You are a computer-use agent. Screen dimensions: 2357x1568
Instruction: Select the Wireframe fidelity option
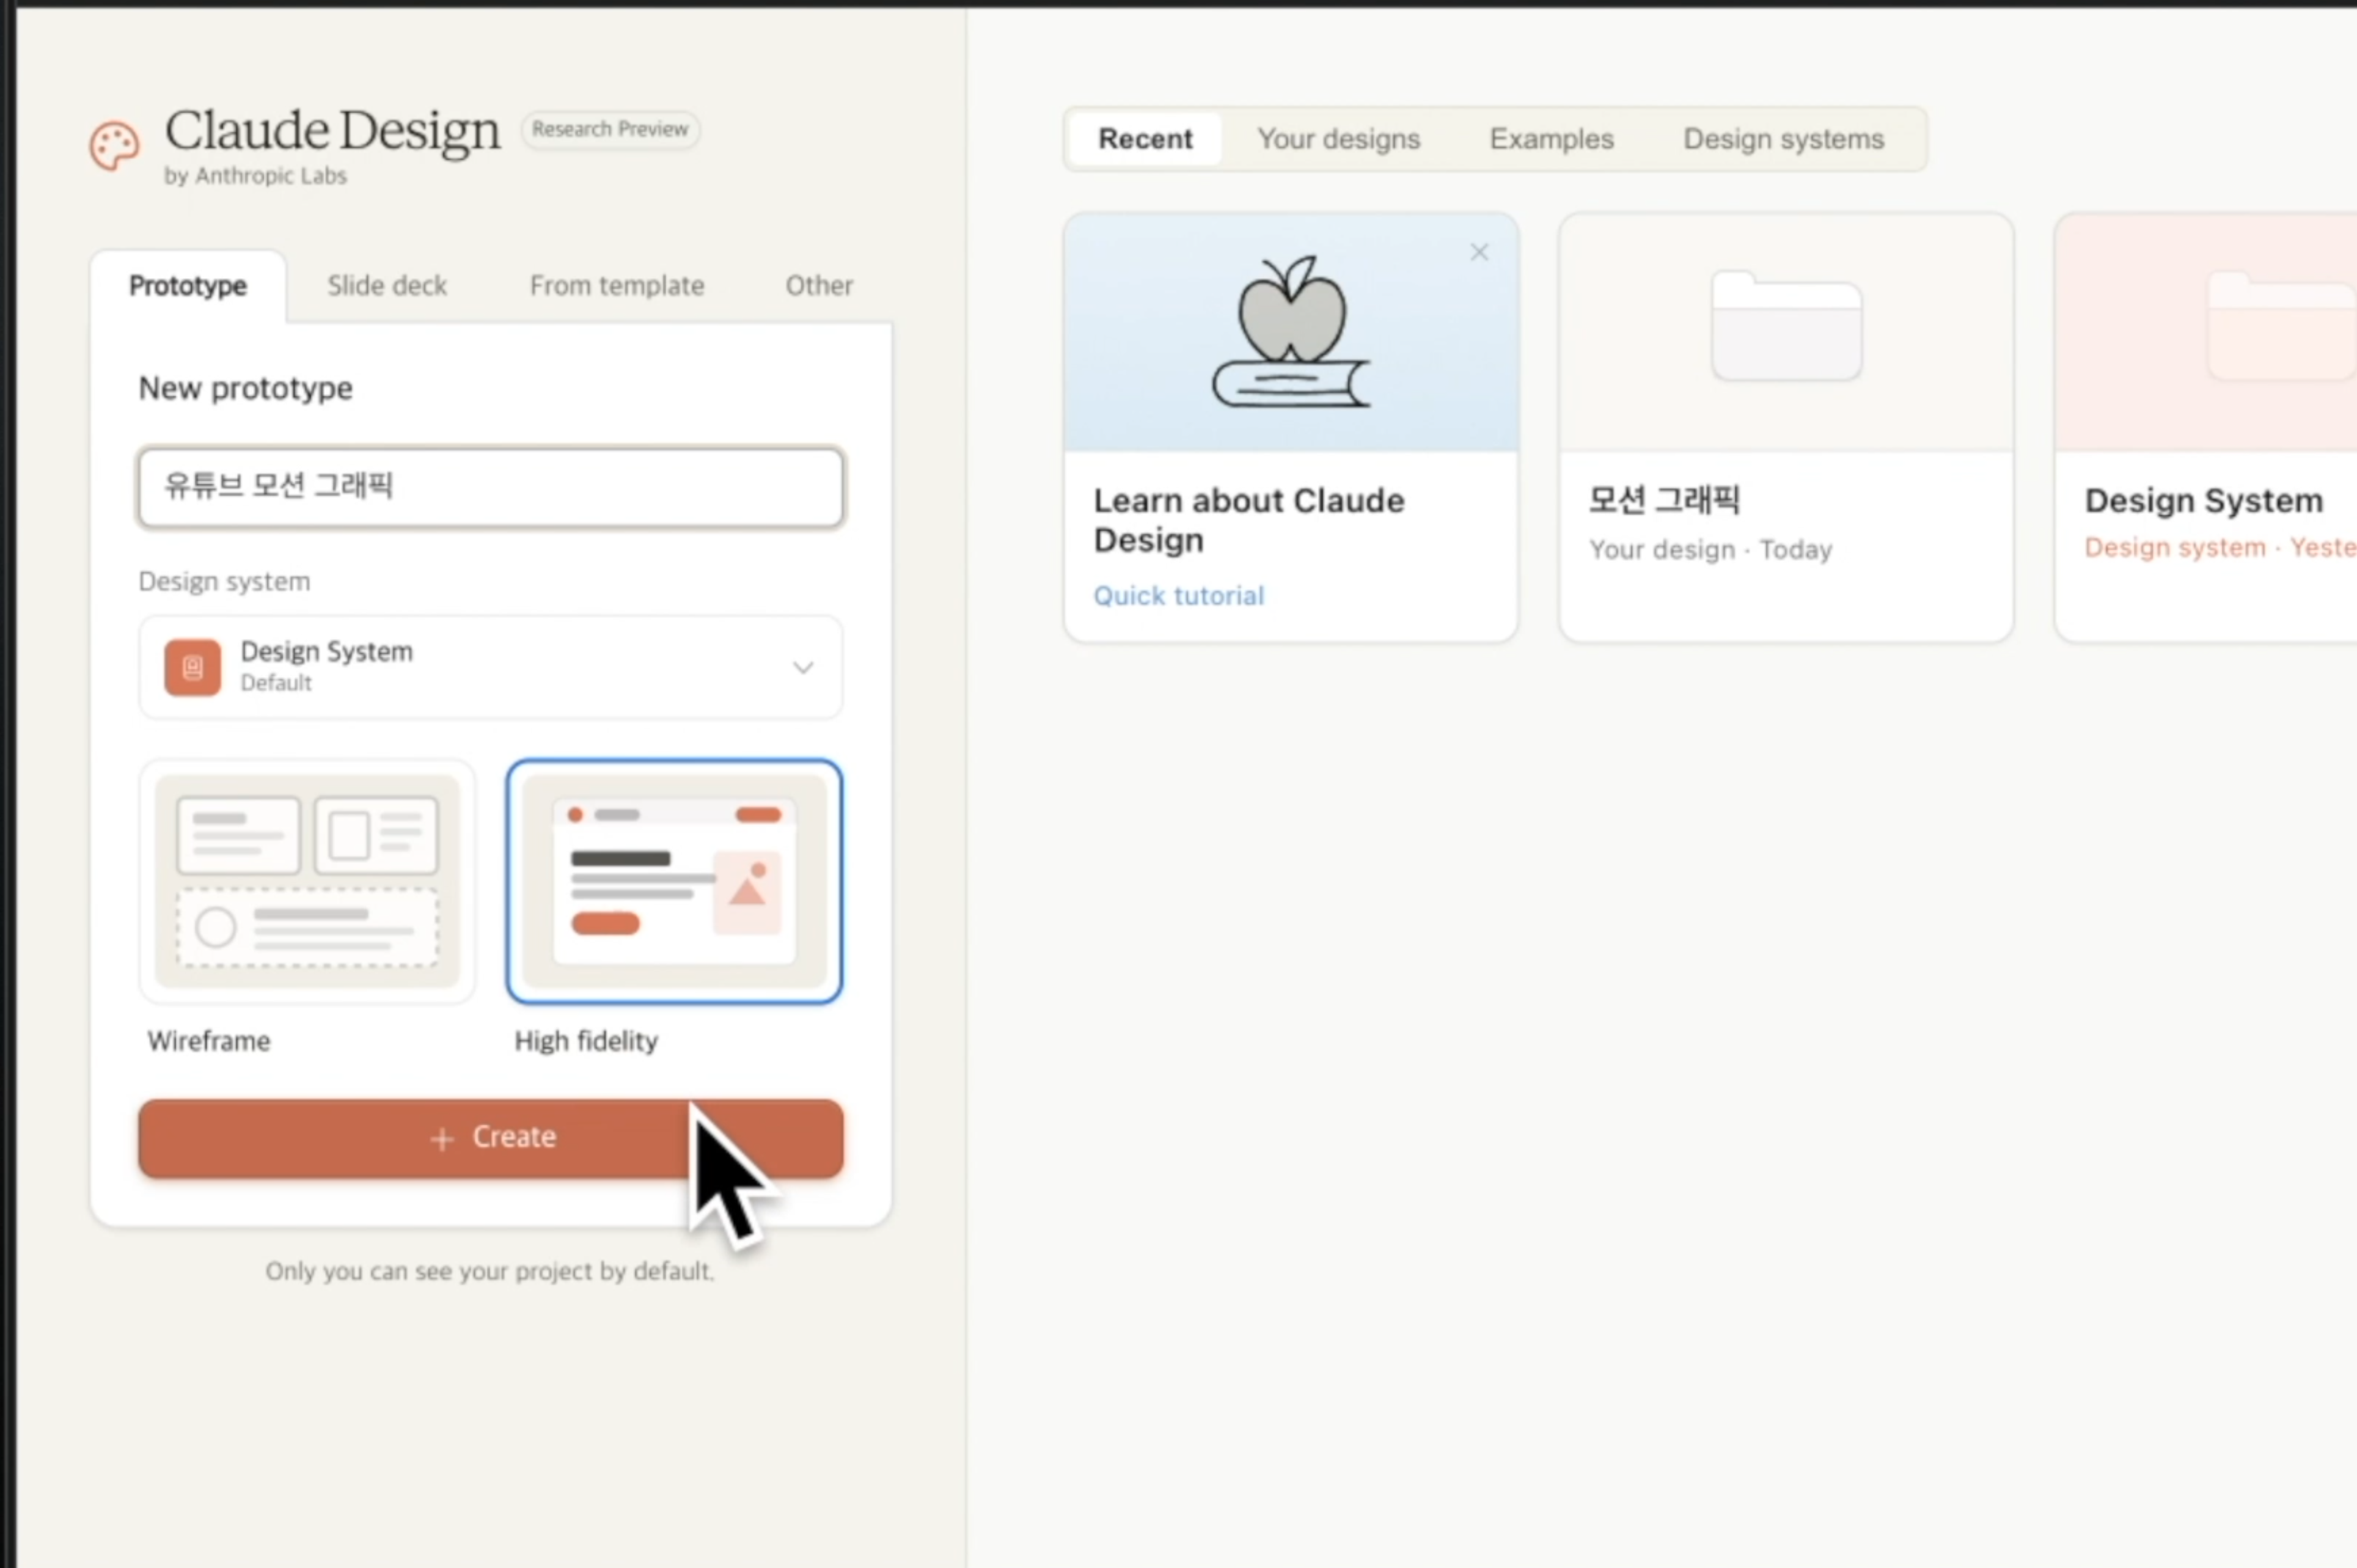click(307, 881)
